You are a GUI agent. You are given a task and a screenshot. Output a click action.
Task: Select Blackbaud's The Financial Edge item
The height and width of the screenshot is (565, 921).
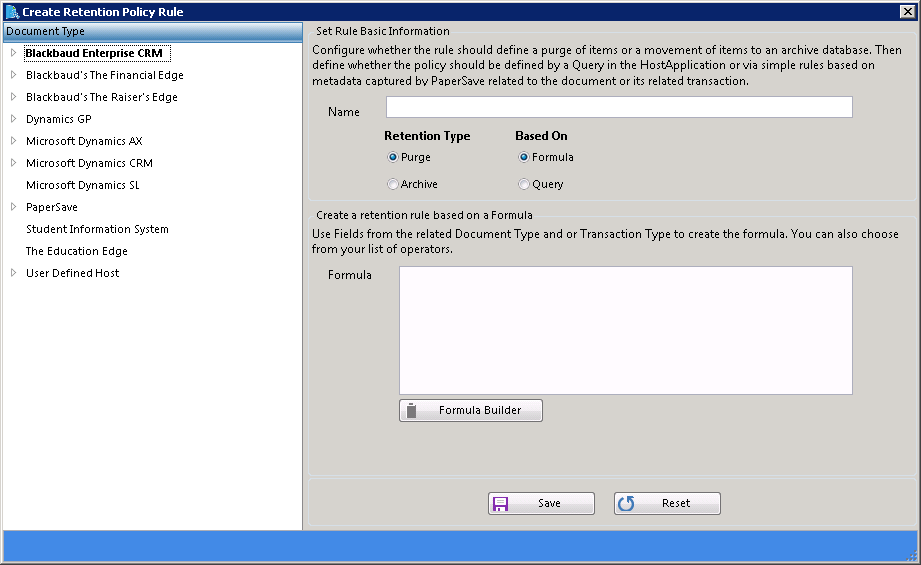pyautogui.click(x=105, y=75)
